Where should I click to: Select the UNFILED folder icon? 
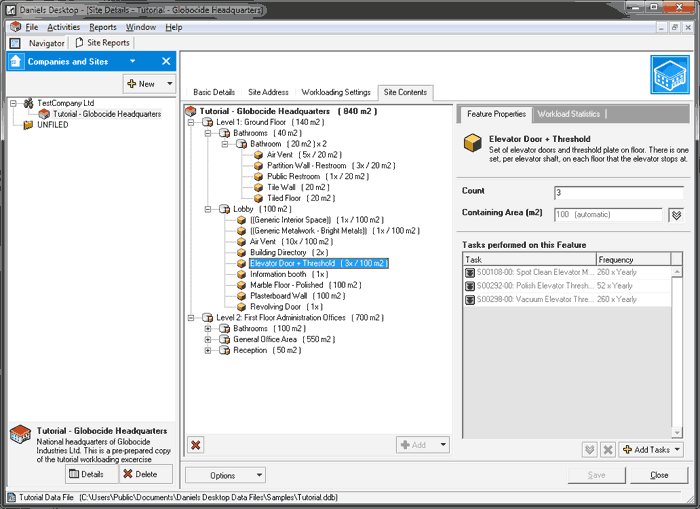pos(28,125)
